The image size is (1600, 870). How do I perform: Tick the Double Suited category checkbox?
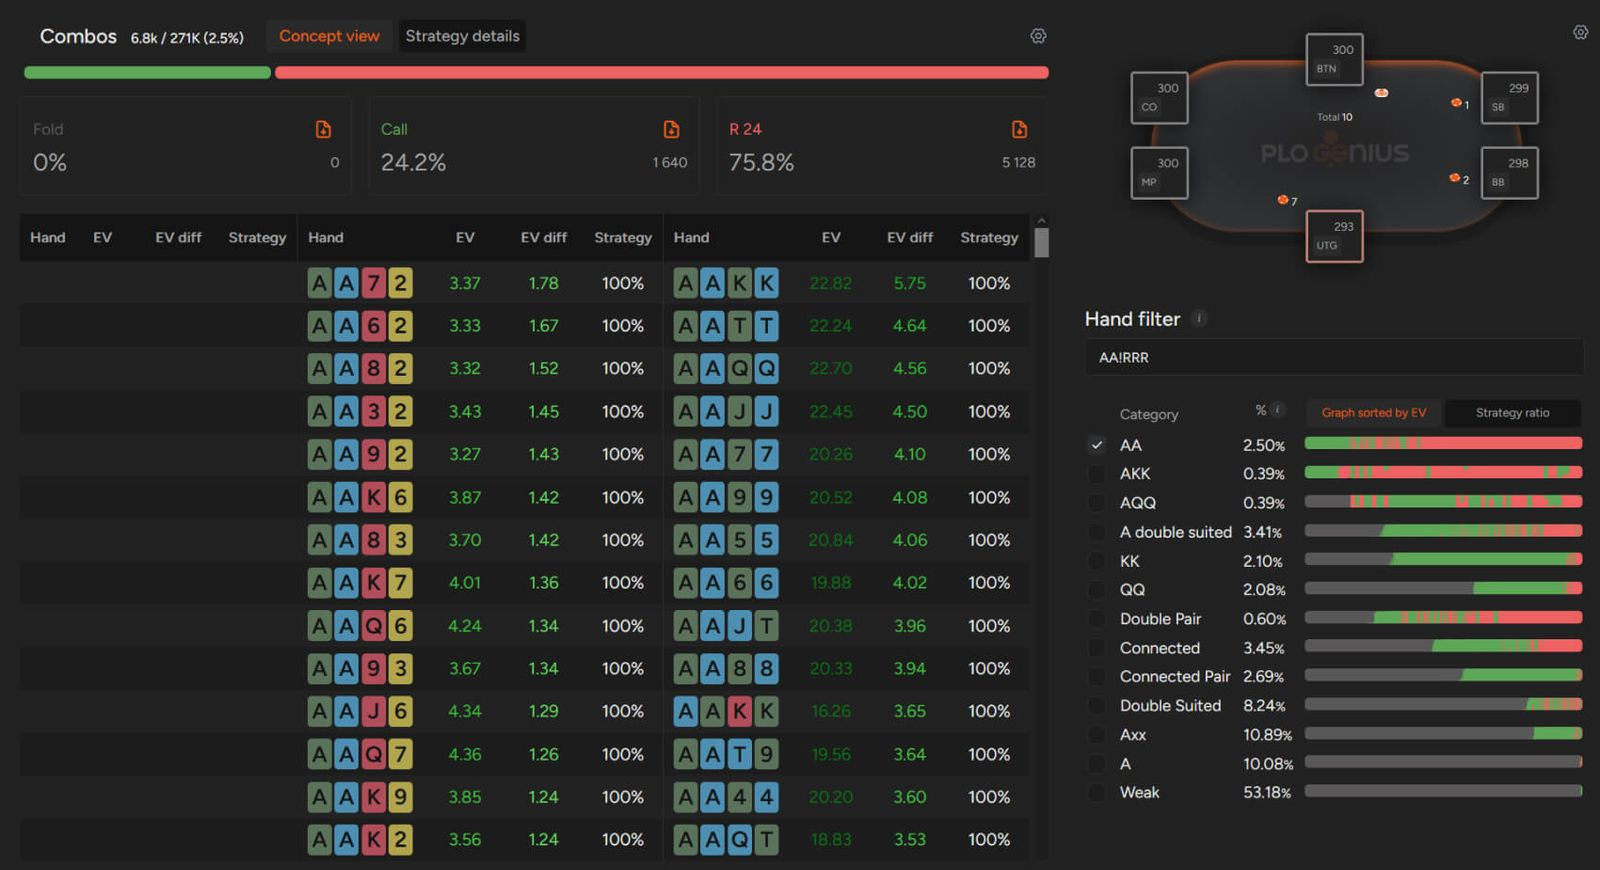click(x=1097, y=706)
